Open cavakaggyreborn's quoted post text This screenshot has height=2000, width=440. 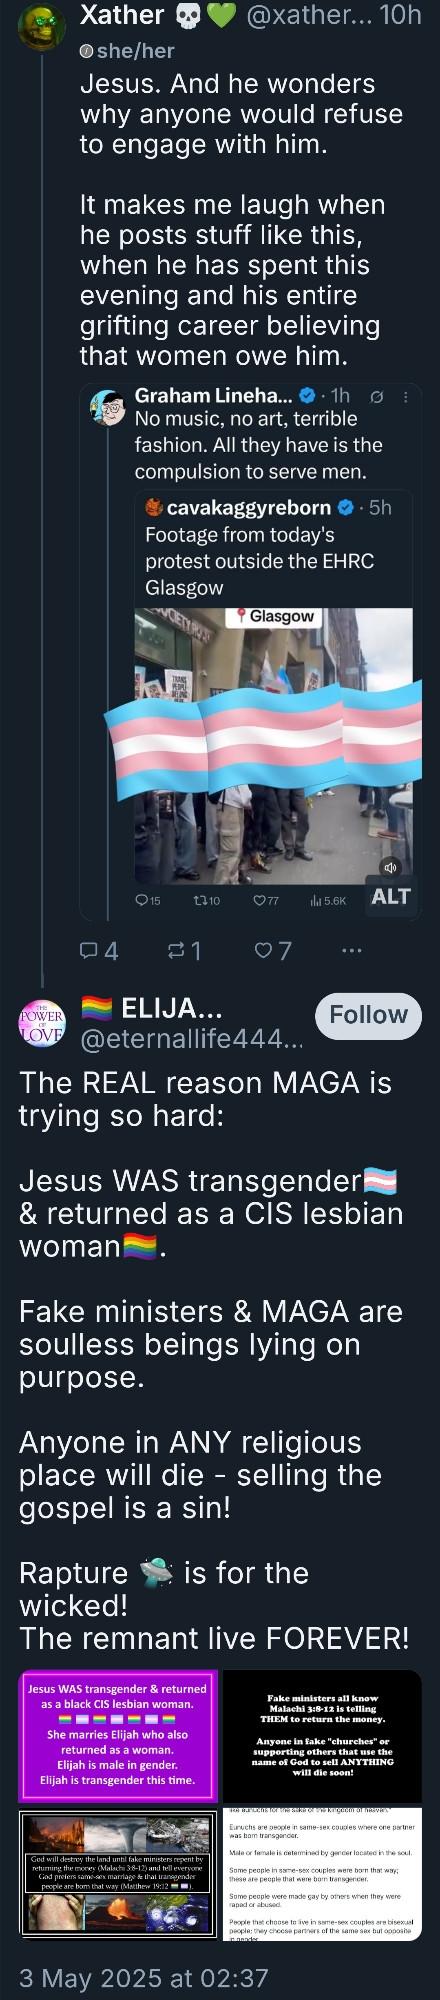tap(259, 561)
